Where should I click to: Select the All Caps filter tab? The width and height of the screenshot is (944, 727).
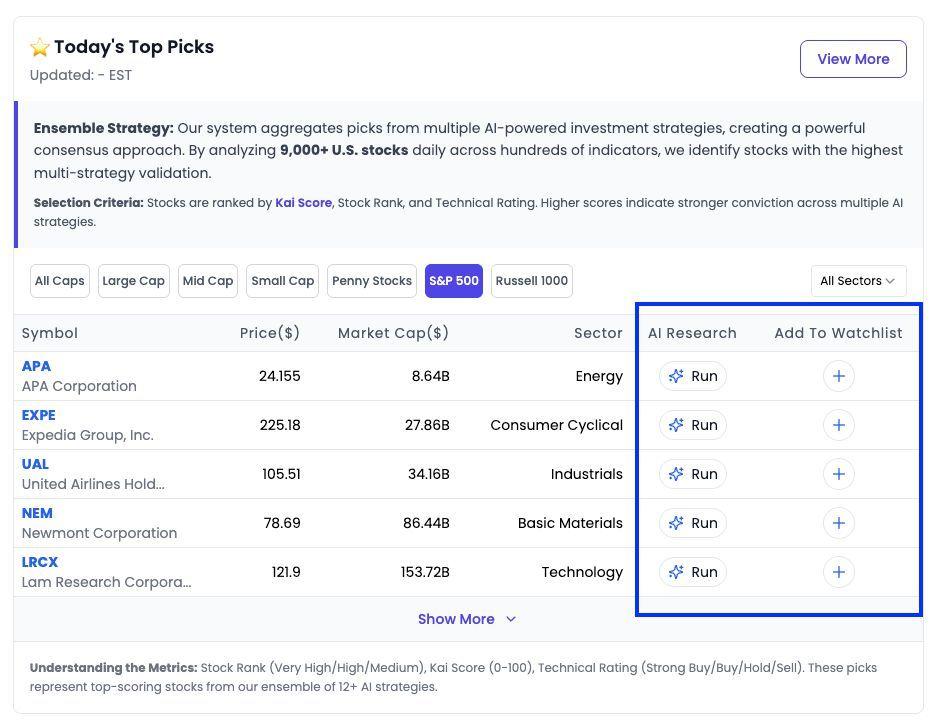[x=60, y=281]
